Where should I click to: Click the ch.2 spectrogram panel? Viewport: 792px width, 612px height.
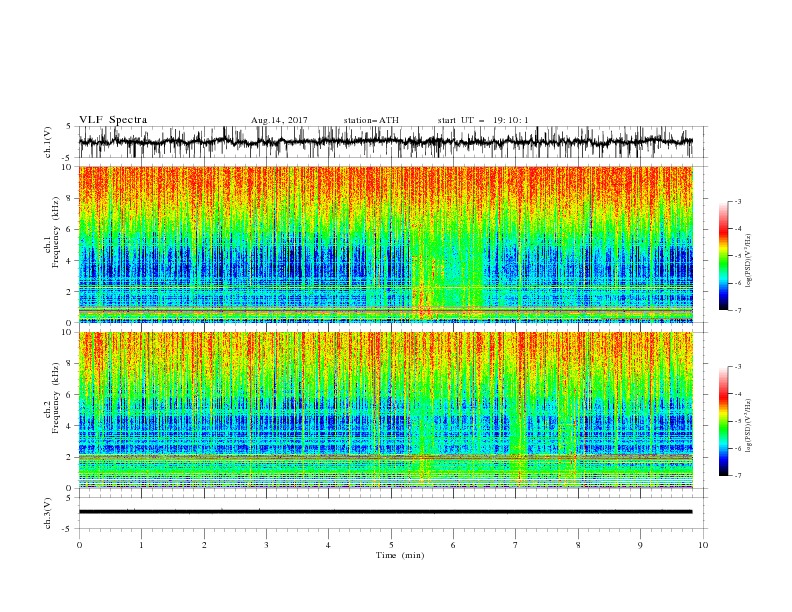tap(386, 410)
